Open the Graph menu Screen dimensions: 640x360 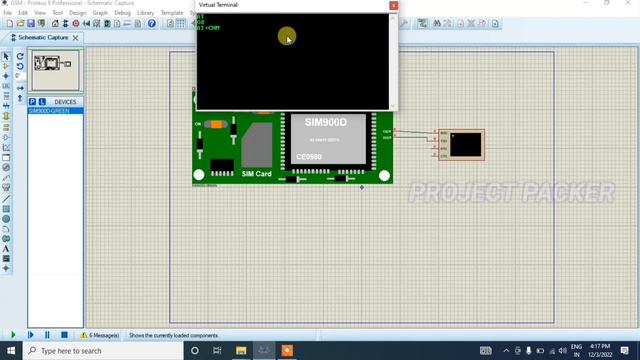point(100,13)
